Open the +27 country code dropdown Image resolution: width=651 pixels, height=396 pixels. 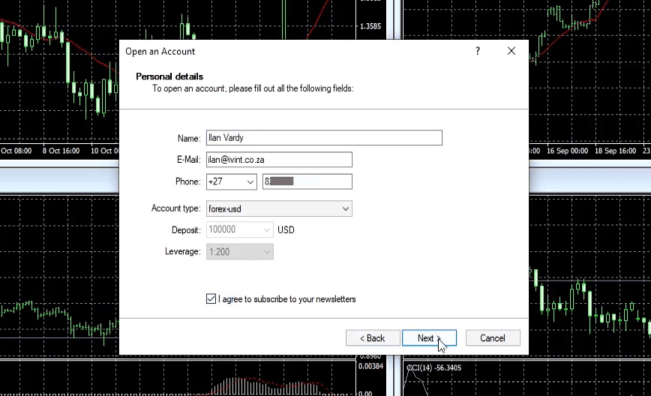click(x=231, y=182)
